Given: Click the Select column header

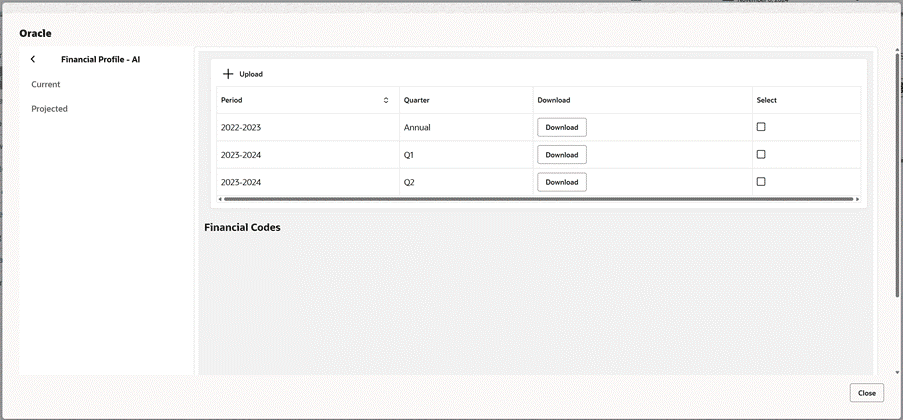Looking at the screenshot, I should [x=806, y=100].
